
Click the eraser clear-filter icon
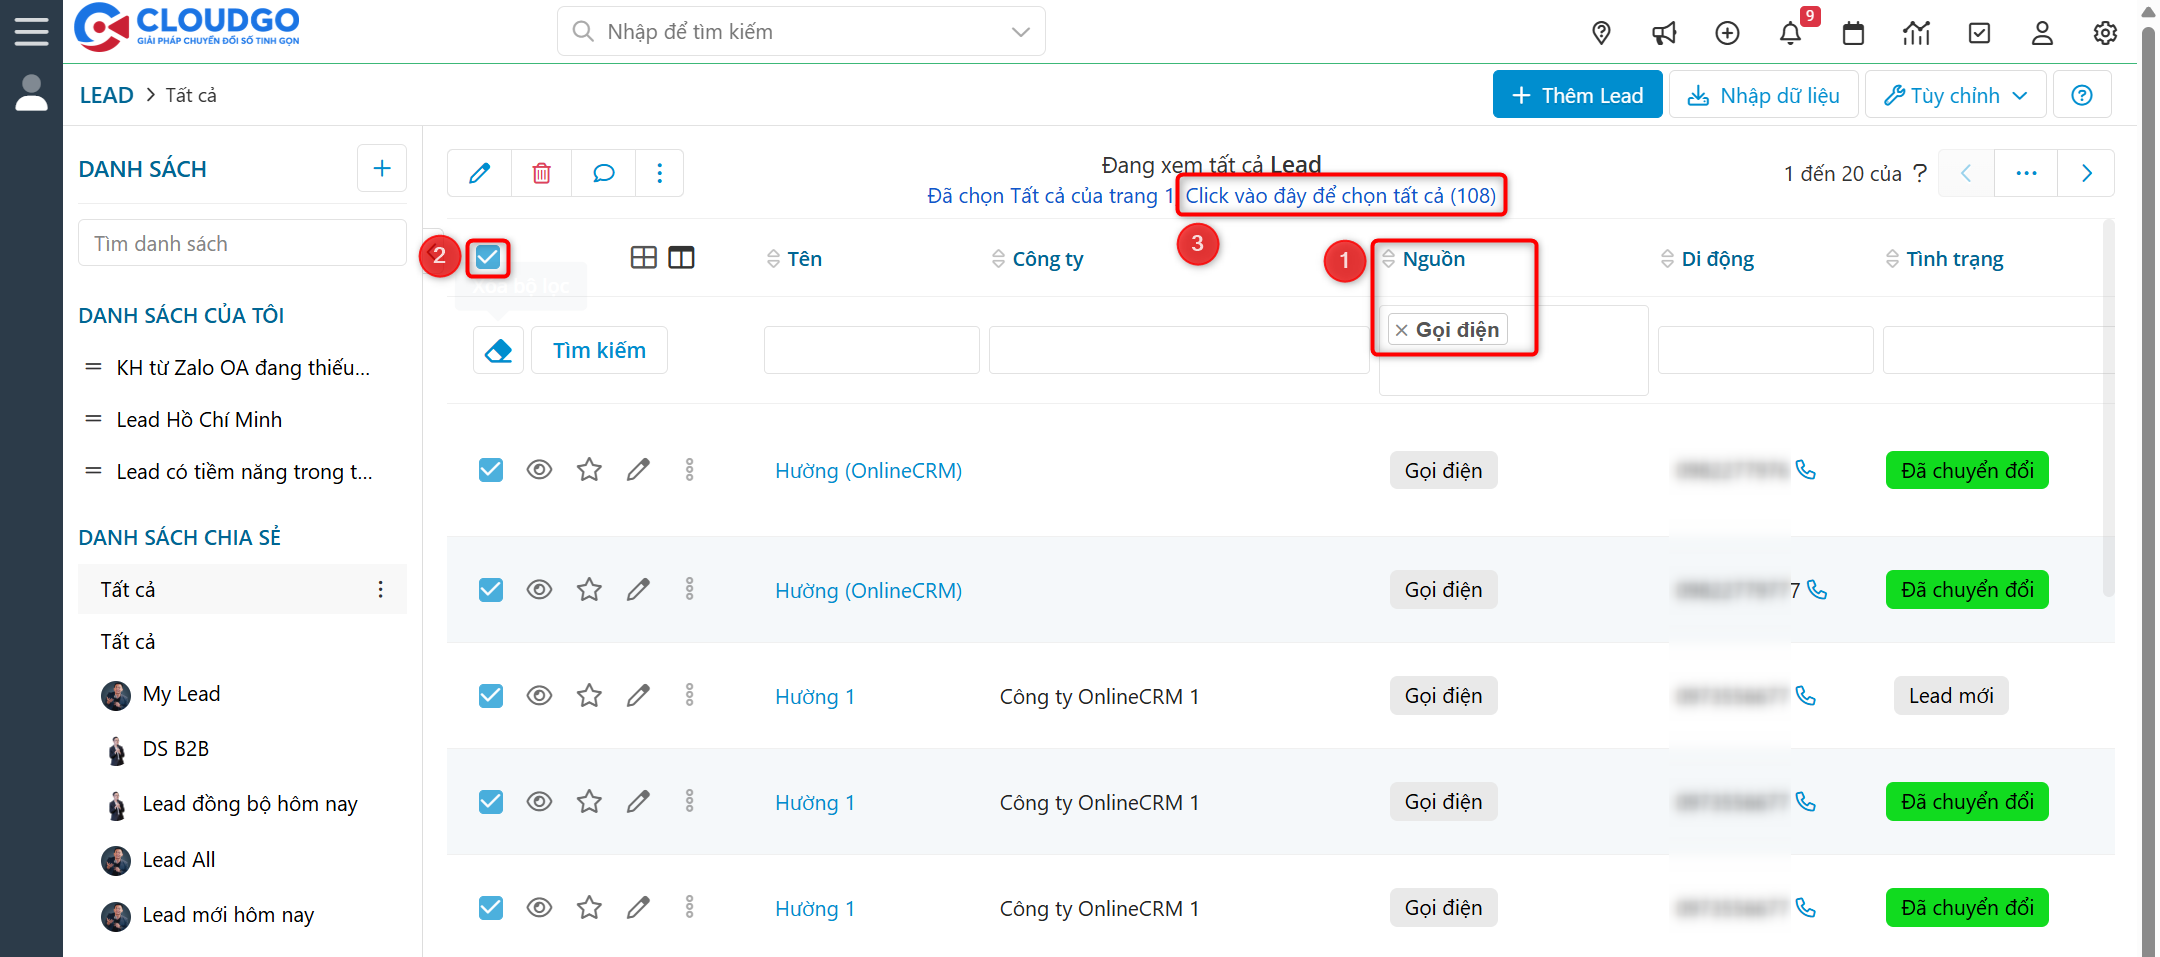[x=498, y=351]
